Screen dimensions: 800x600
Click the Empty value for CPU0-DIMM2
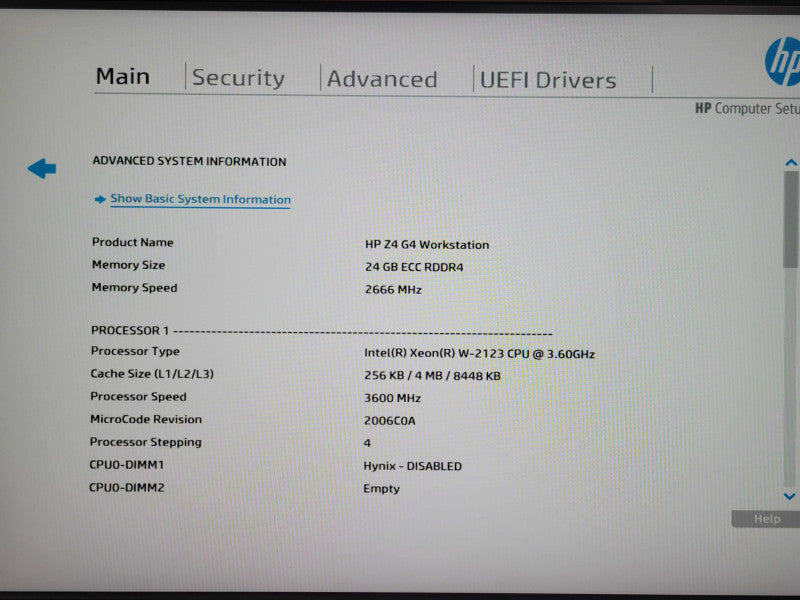click(381, 489)
